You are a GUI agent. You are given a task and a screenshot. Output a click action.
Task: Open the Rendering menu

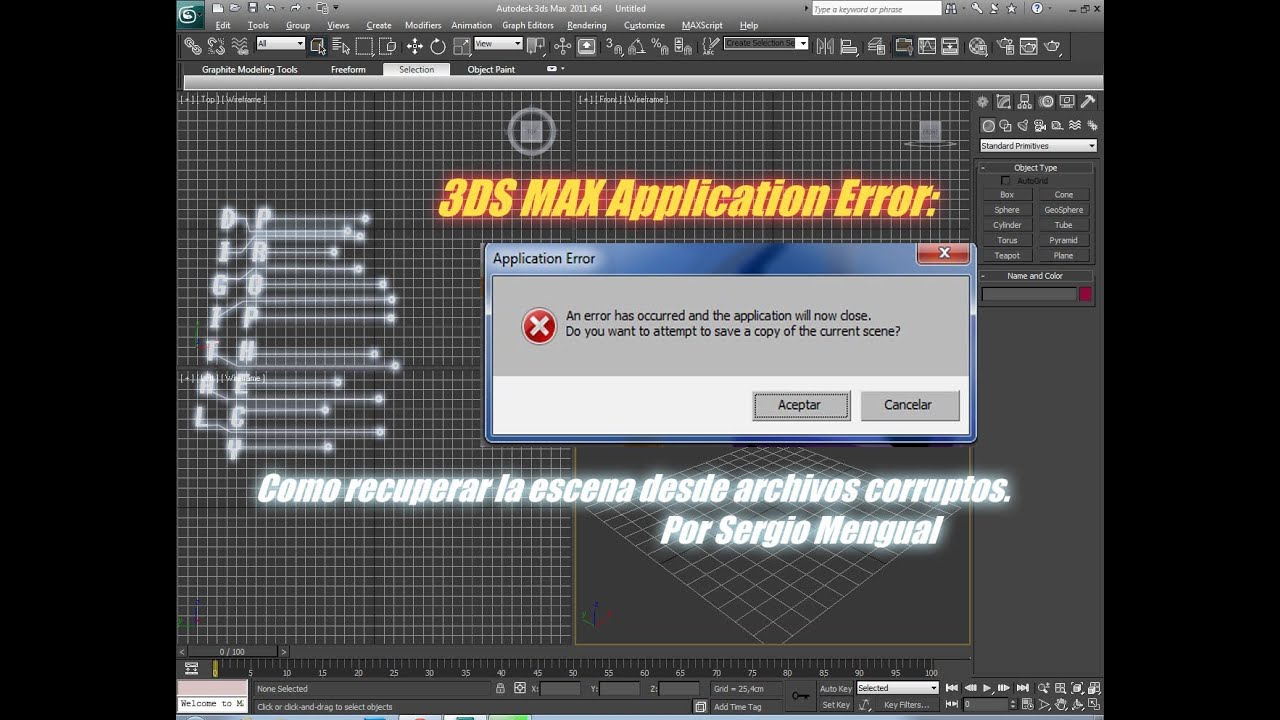click(x=587, y=26)
